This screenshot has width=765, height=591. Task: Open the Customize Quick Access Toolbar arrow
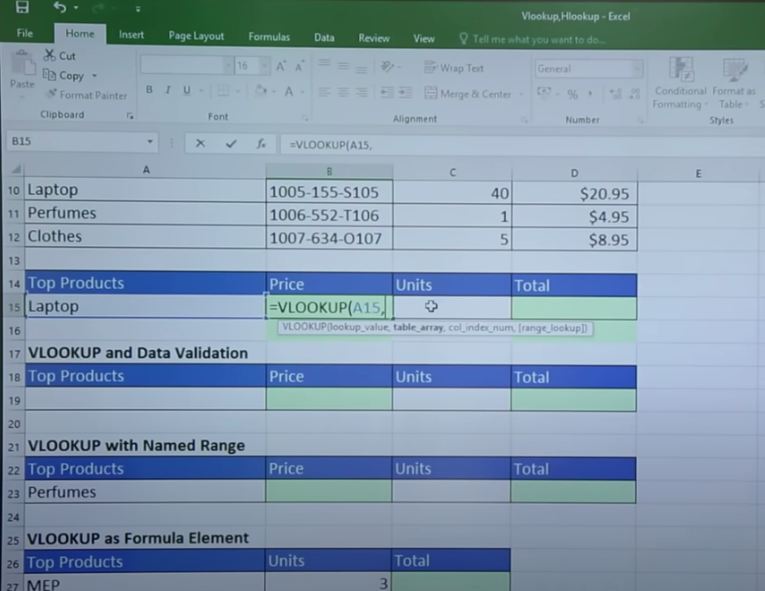point(138,9)
